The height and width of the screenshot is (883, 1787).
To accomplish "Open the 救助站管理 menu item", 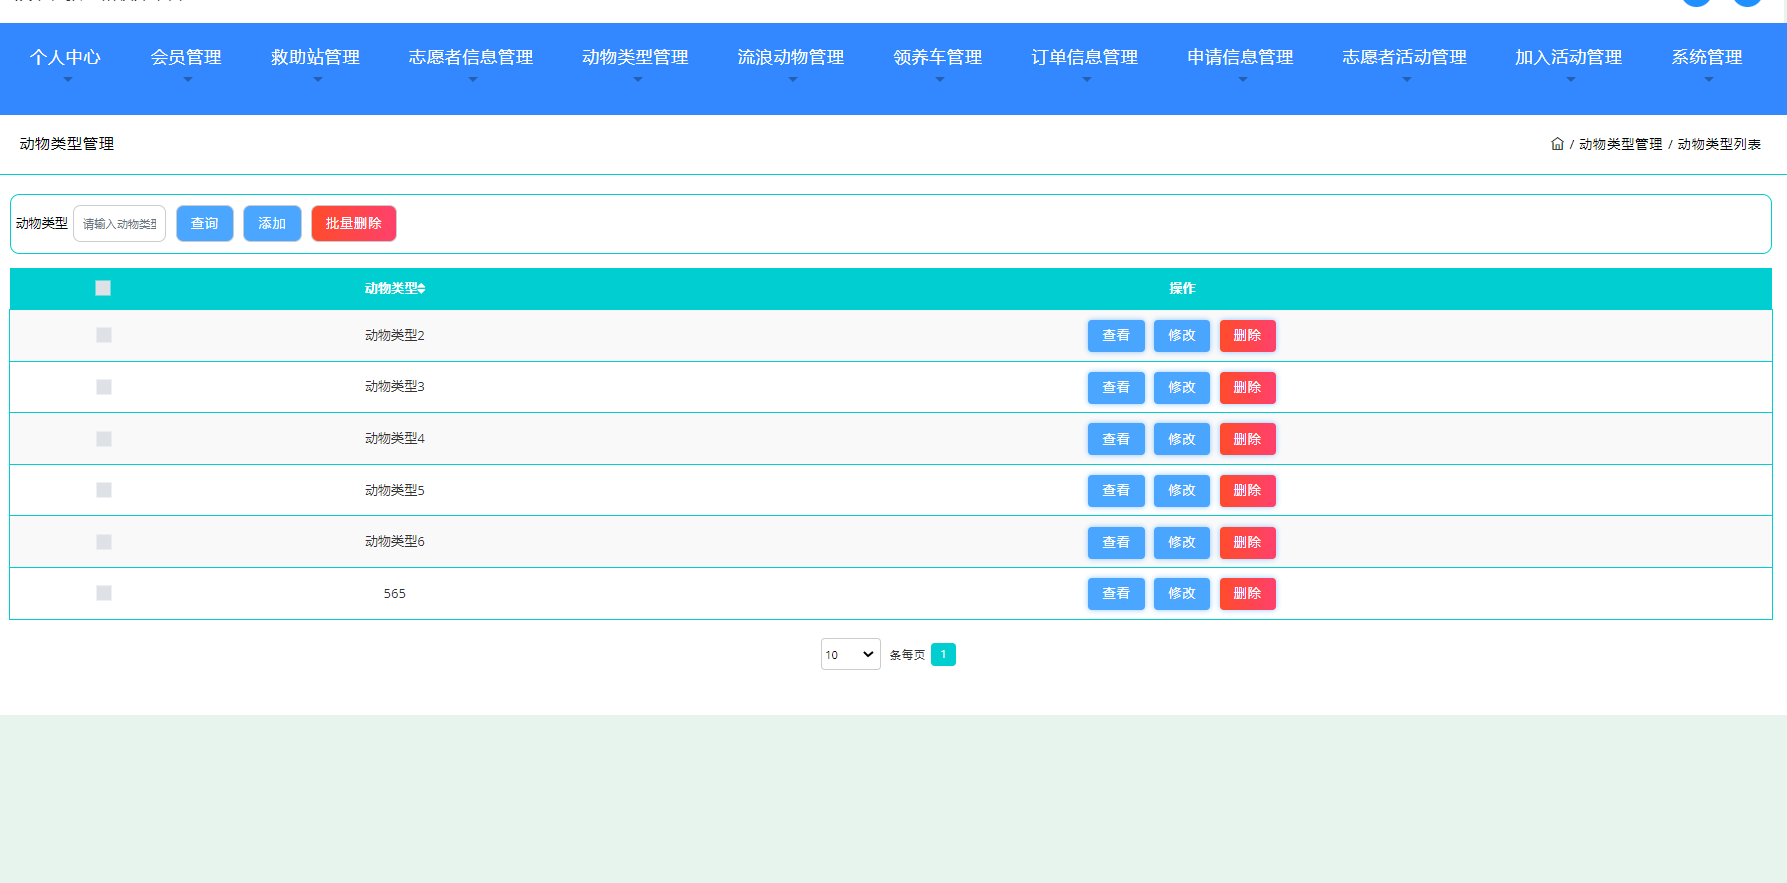I will point(315,58).
